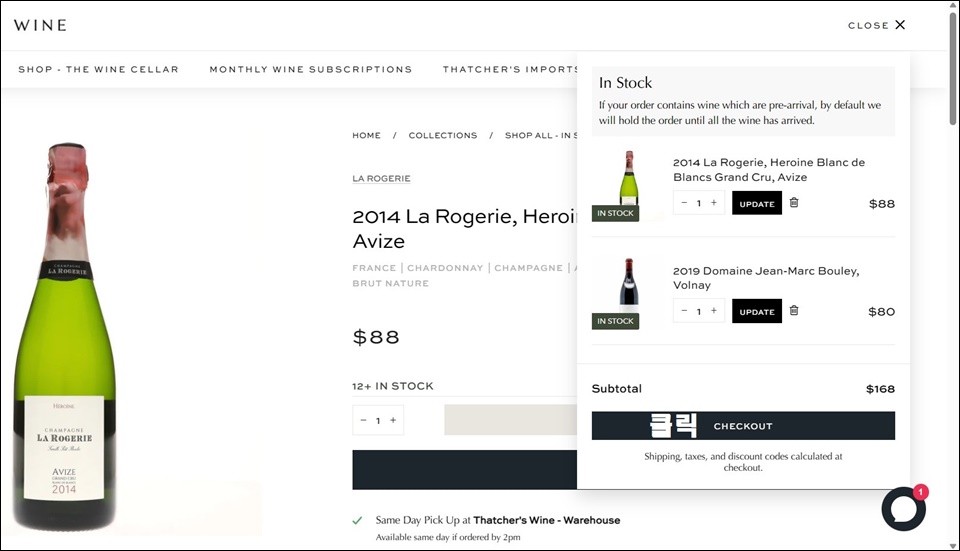Proceed to Checkout
This screenshot has width=960, height=551.
[743, 425]
